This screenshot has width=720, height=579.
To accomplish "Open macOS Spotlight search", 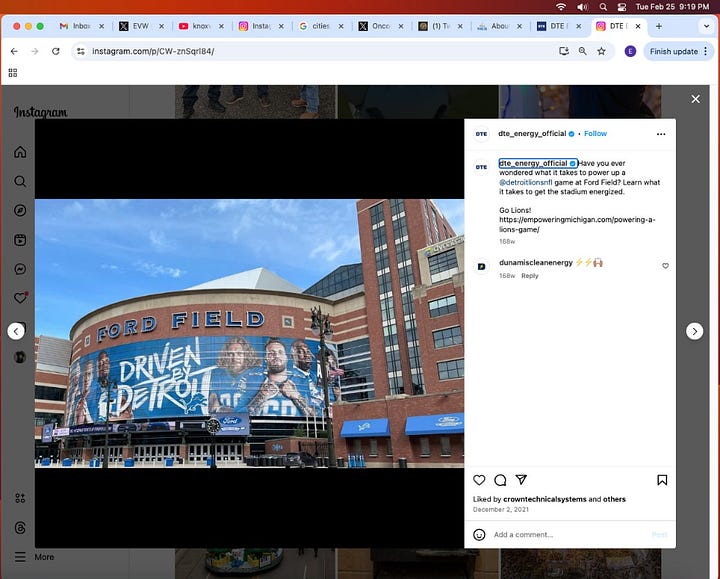I will pos(603,7).
